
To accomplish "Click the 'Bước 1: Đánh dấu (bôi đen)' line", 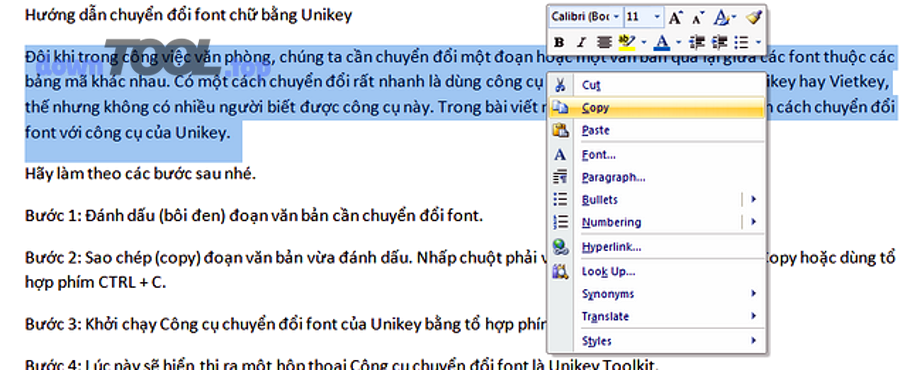I will 254,216.
